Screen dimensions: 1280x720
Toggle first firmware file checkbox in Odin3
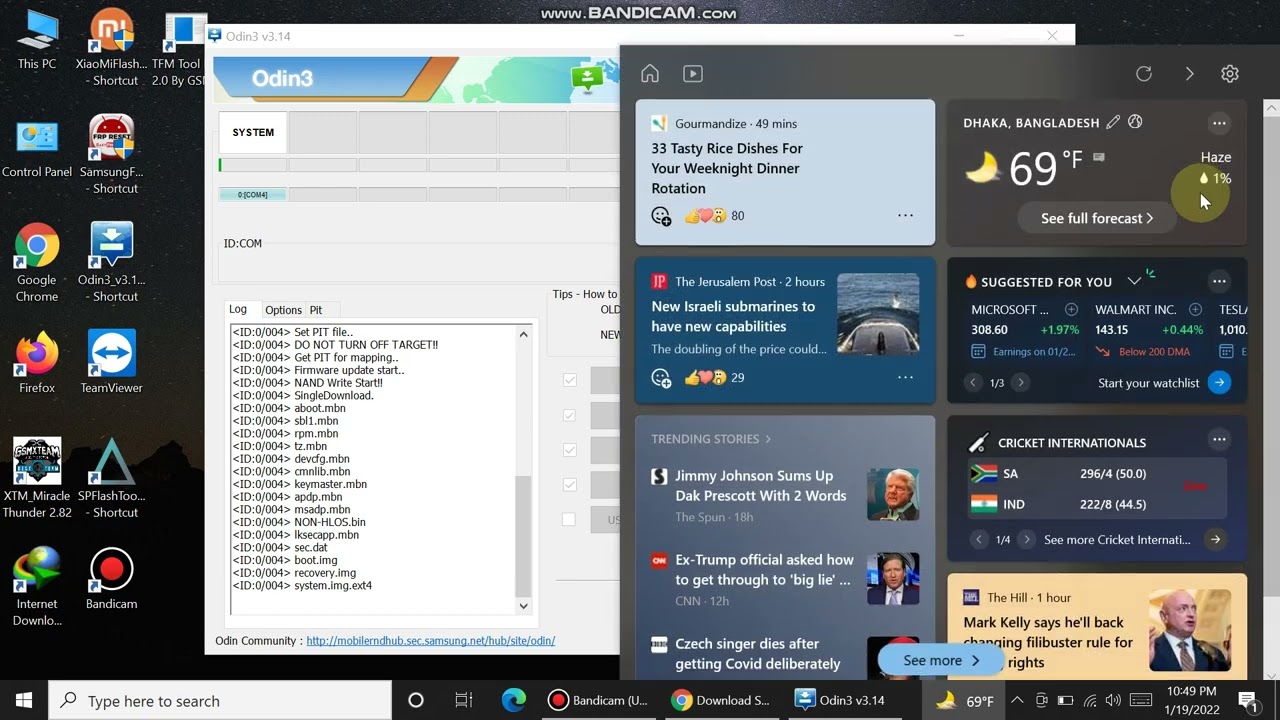click(569, 380)
